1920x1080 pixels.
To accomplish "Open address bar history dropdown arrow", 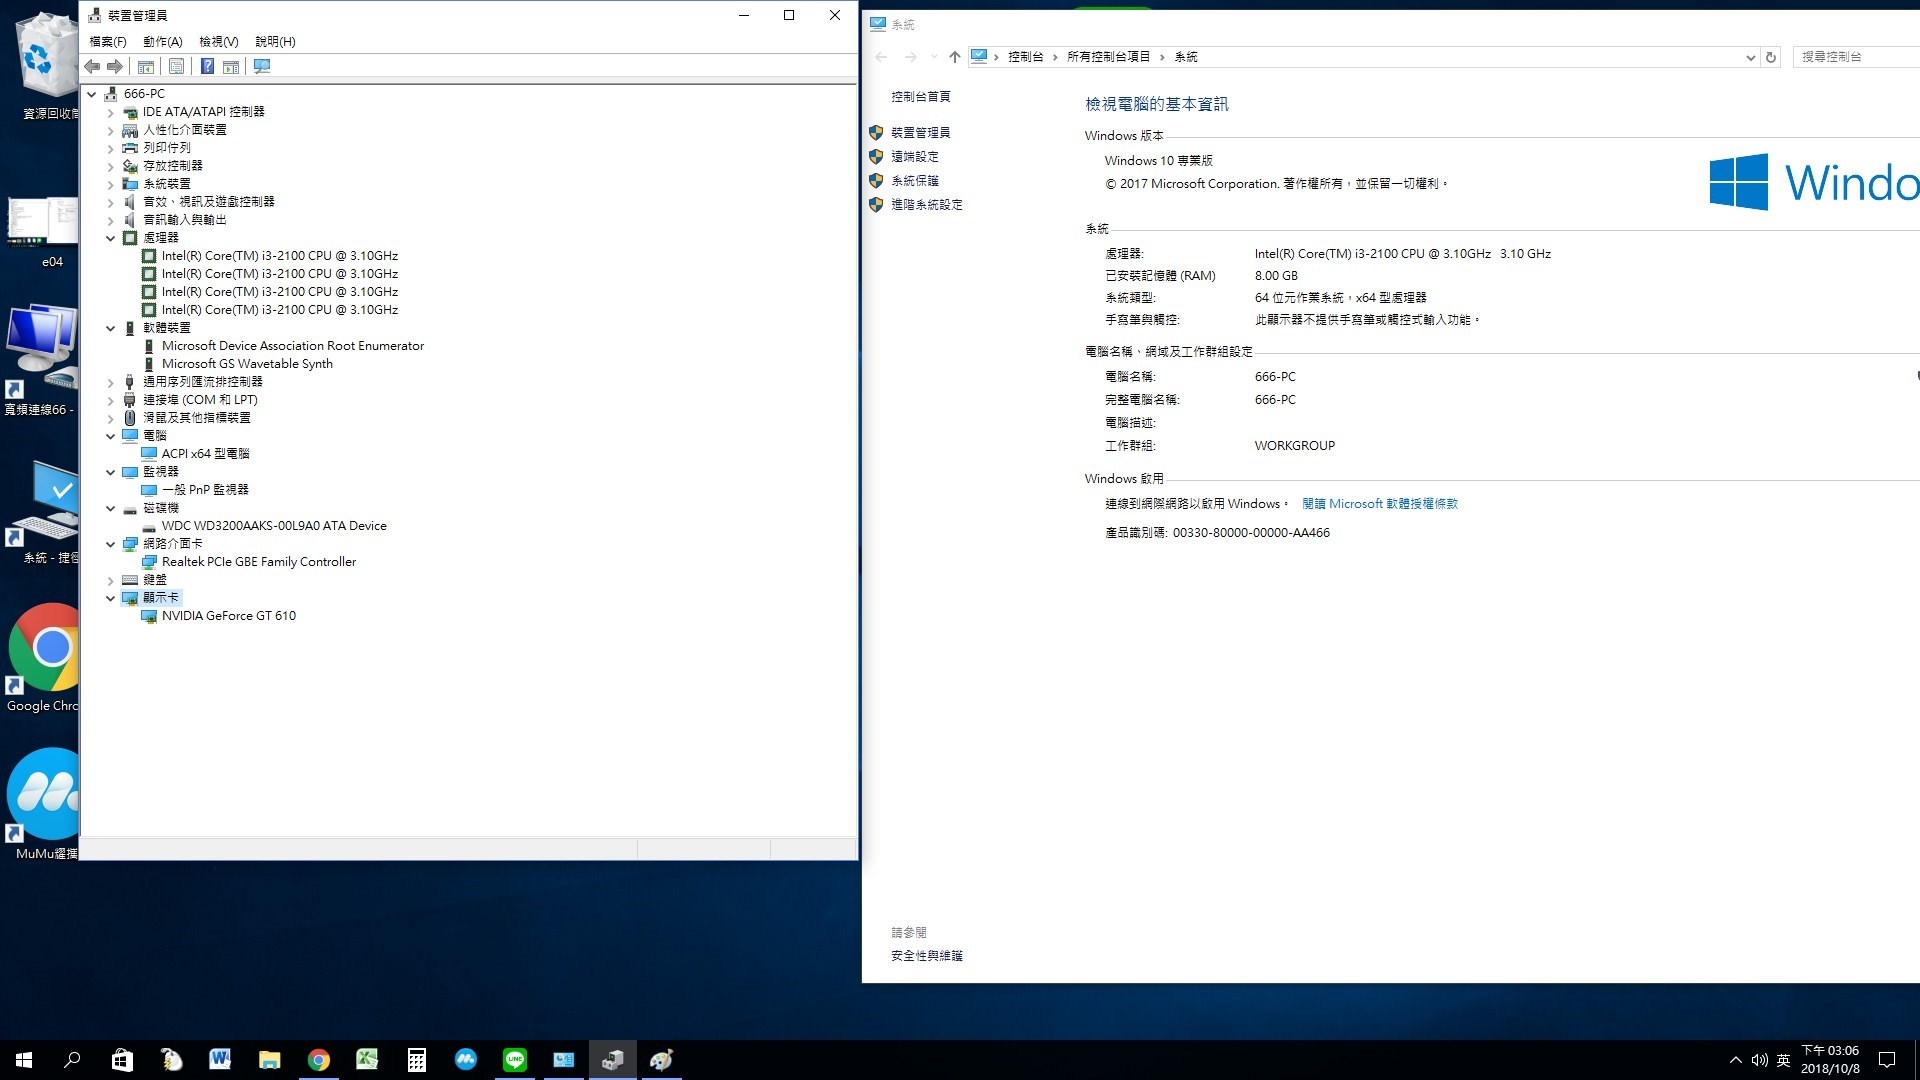I will (1750, 57).
